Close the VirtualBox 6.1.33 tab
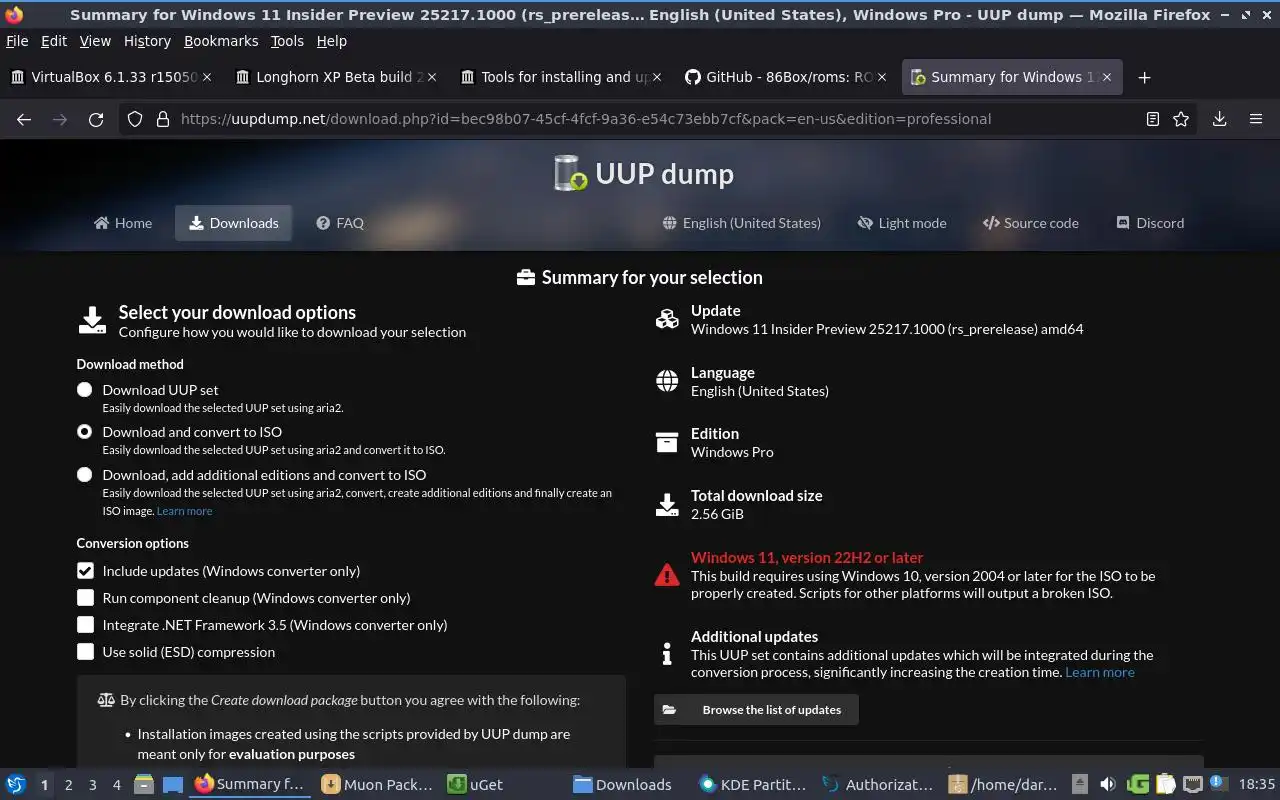This screenshot has width=1280, height=800. (209, 77)
